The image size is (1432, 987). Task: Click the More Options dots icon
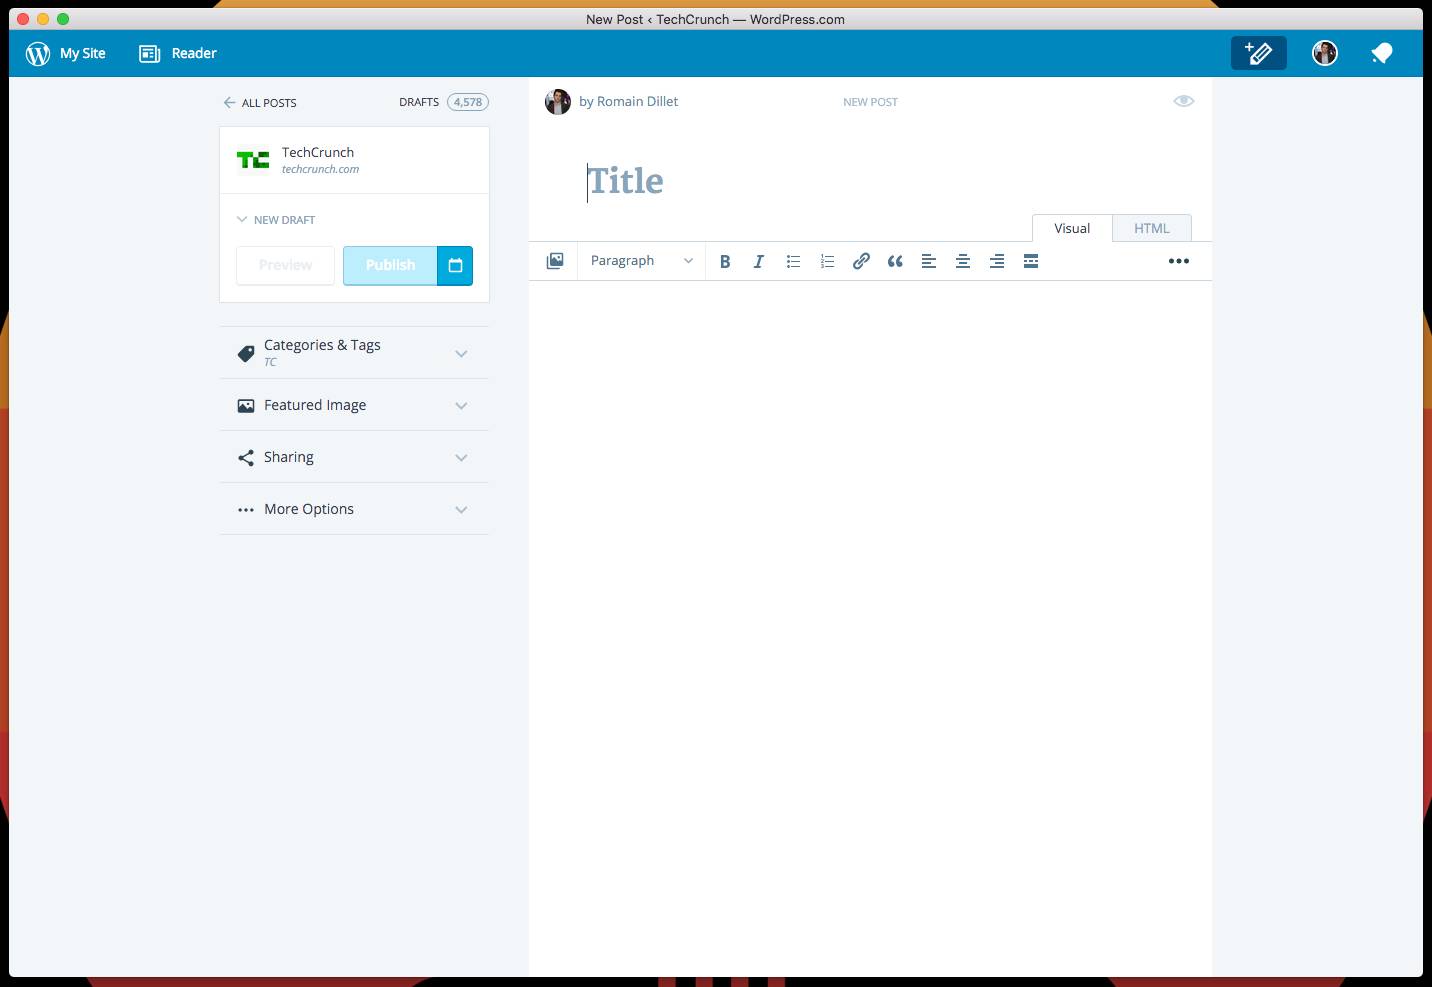tap(246, 510)
